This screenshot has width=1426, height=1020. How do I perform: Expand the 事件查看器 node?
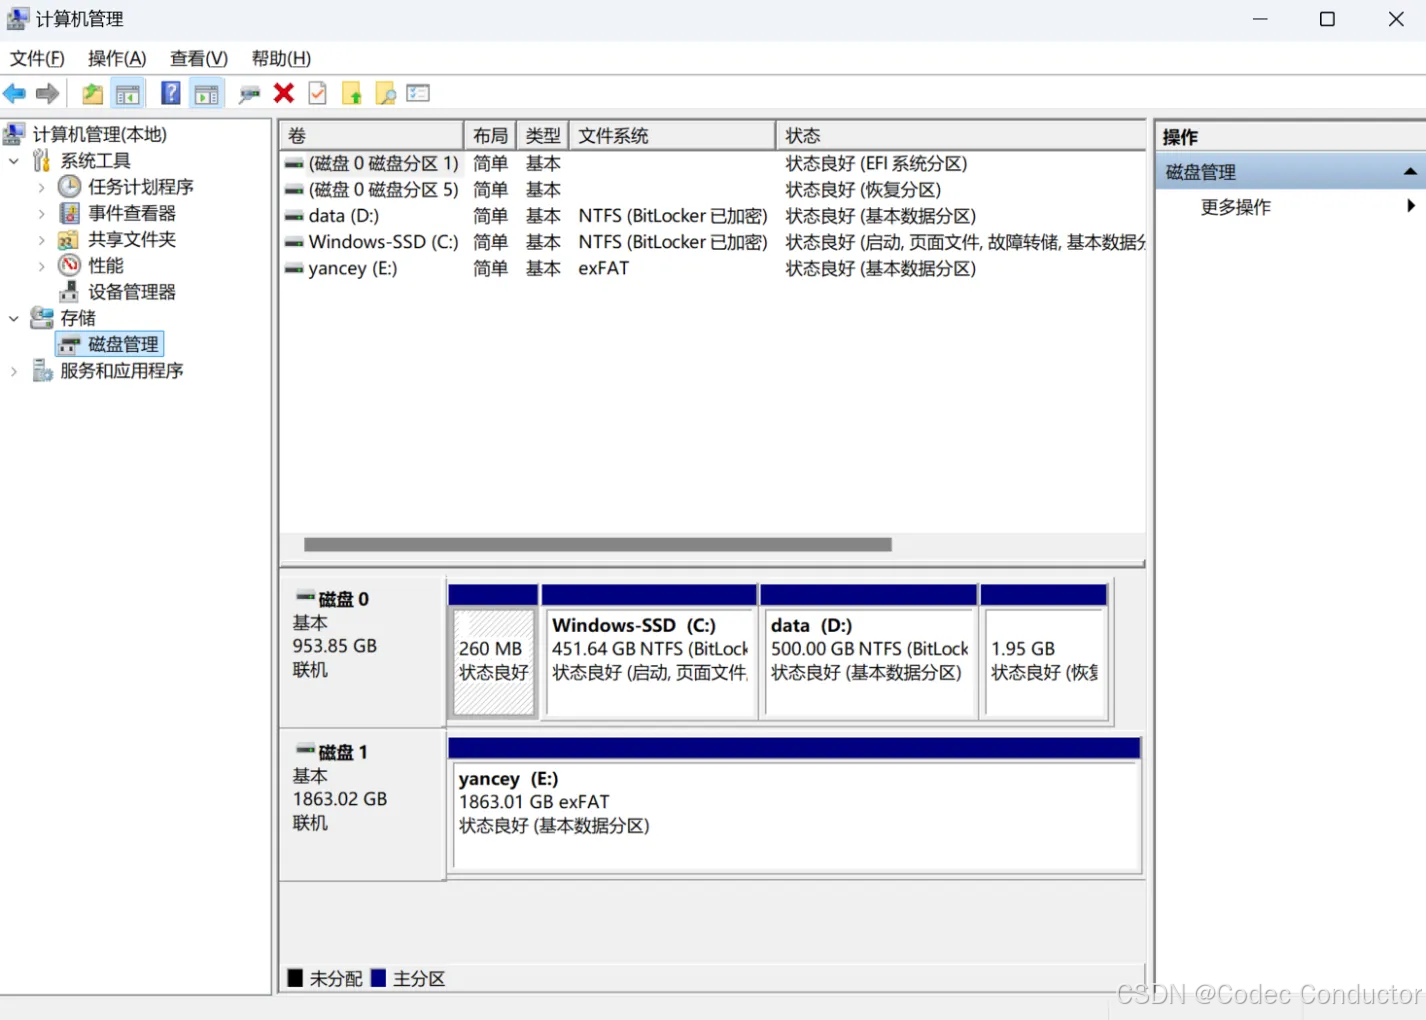(41, 213)
